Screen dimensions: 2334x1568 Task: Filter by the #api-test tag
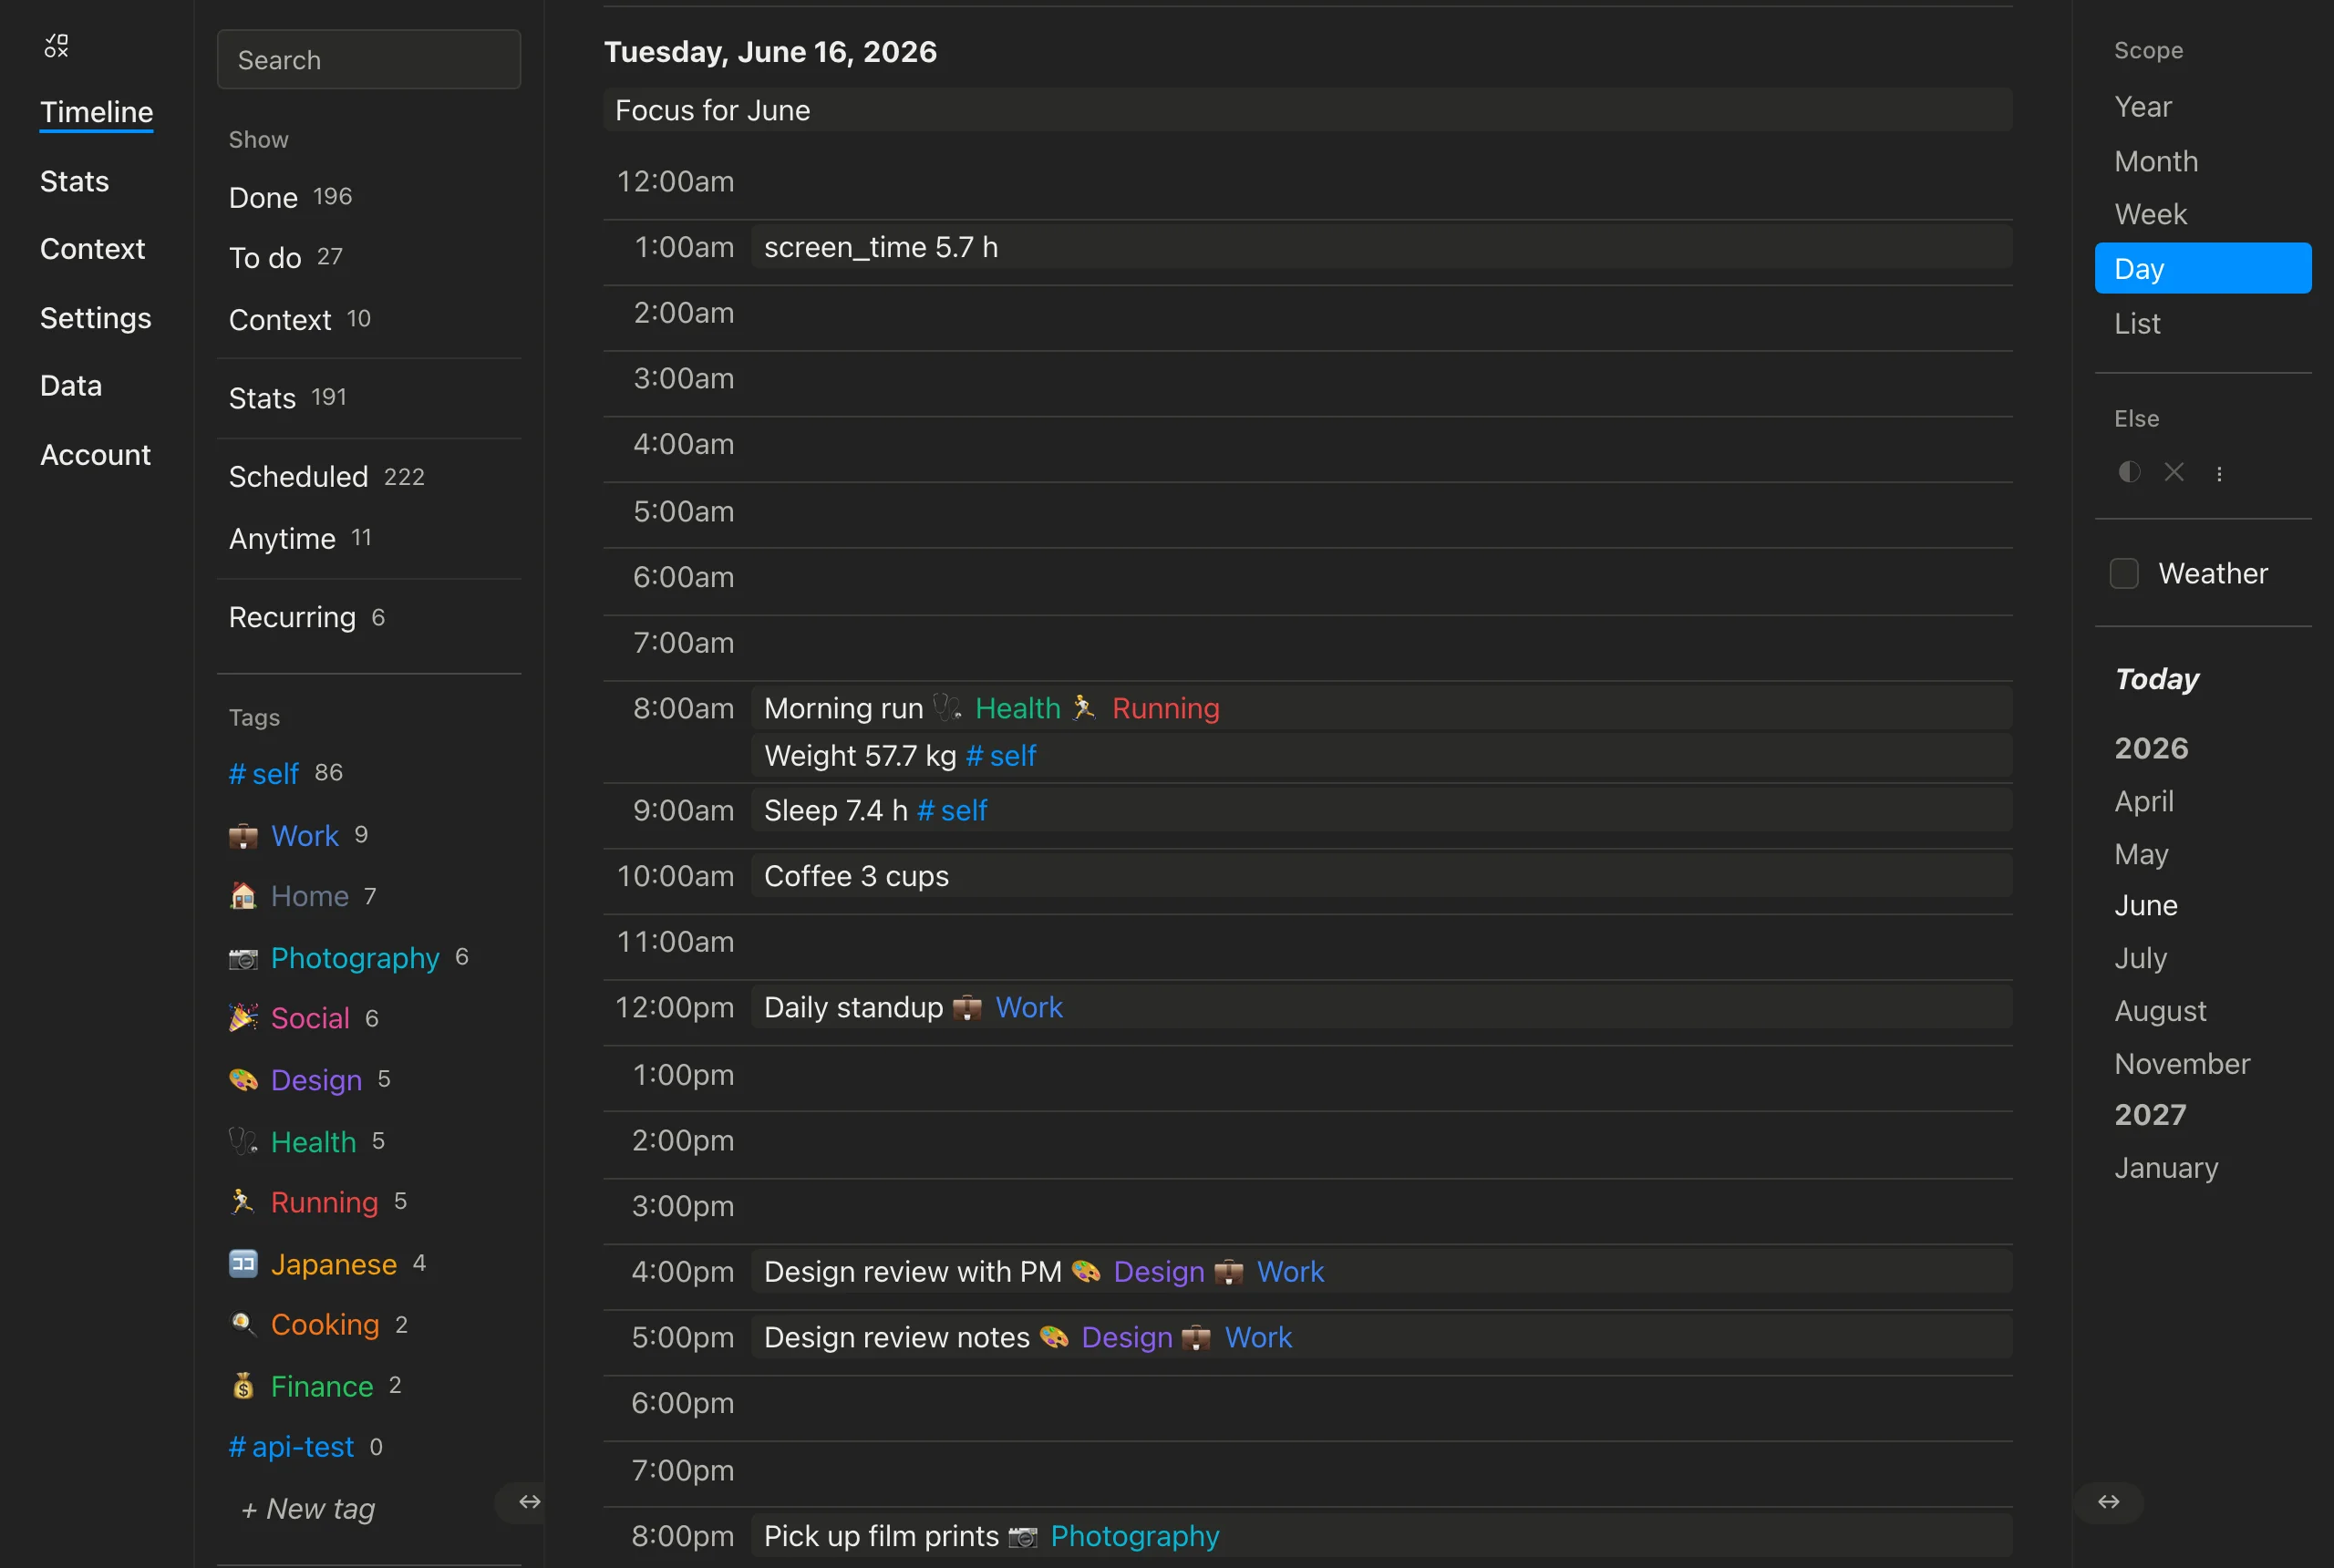click(291, 1447)
